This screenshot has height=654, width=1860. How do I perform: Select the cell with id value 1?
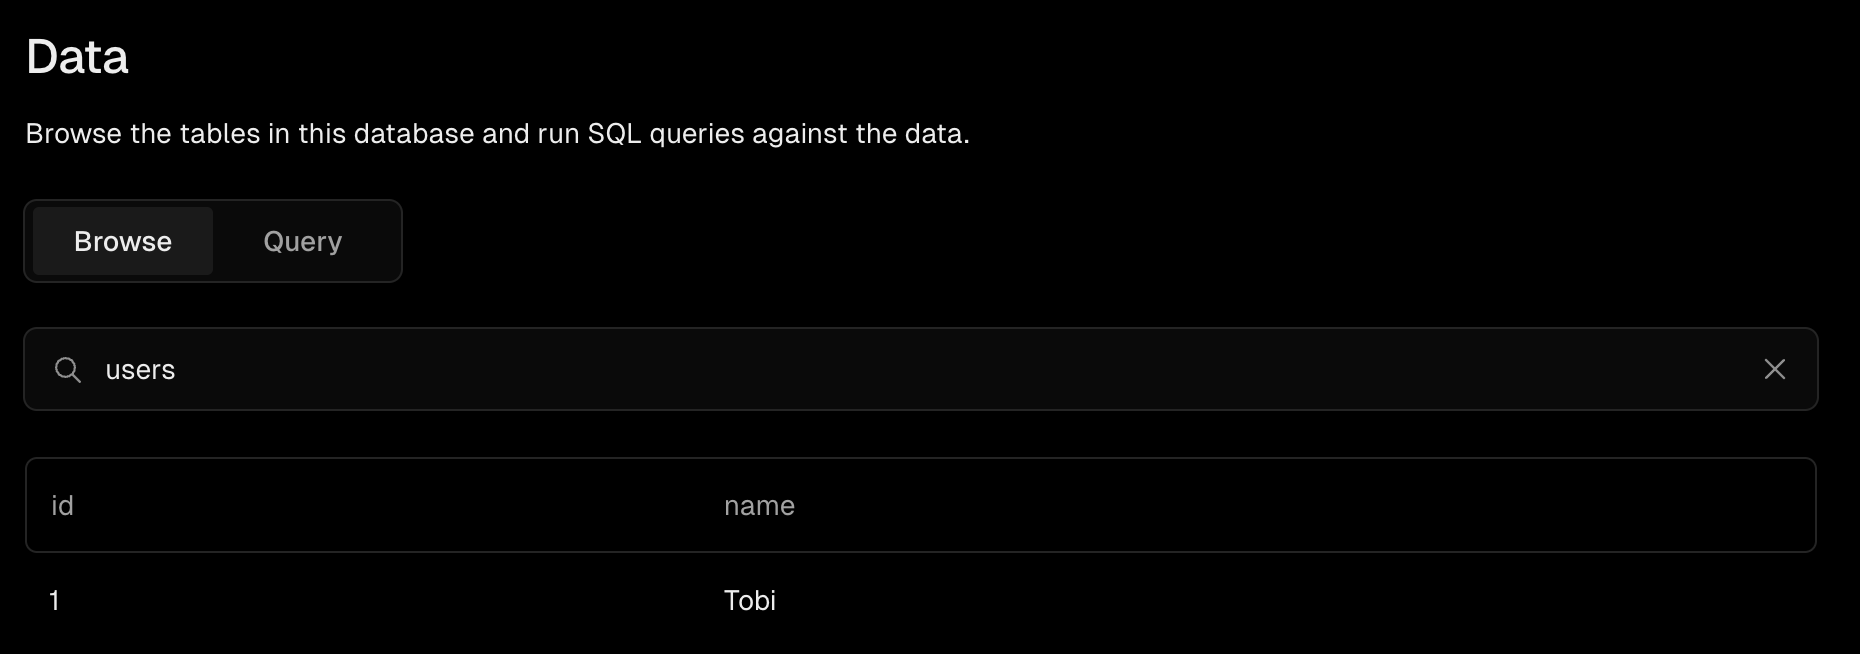(x=55, y=601)
